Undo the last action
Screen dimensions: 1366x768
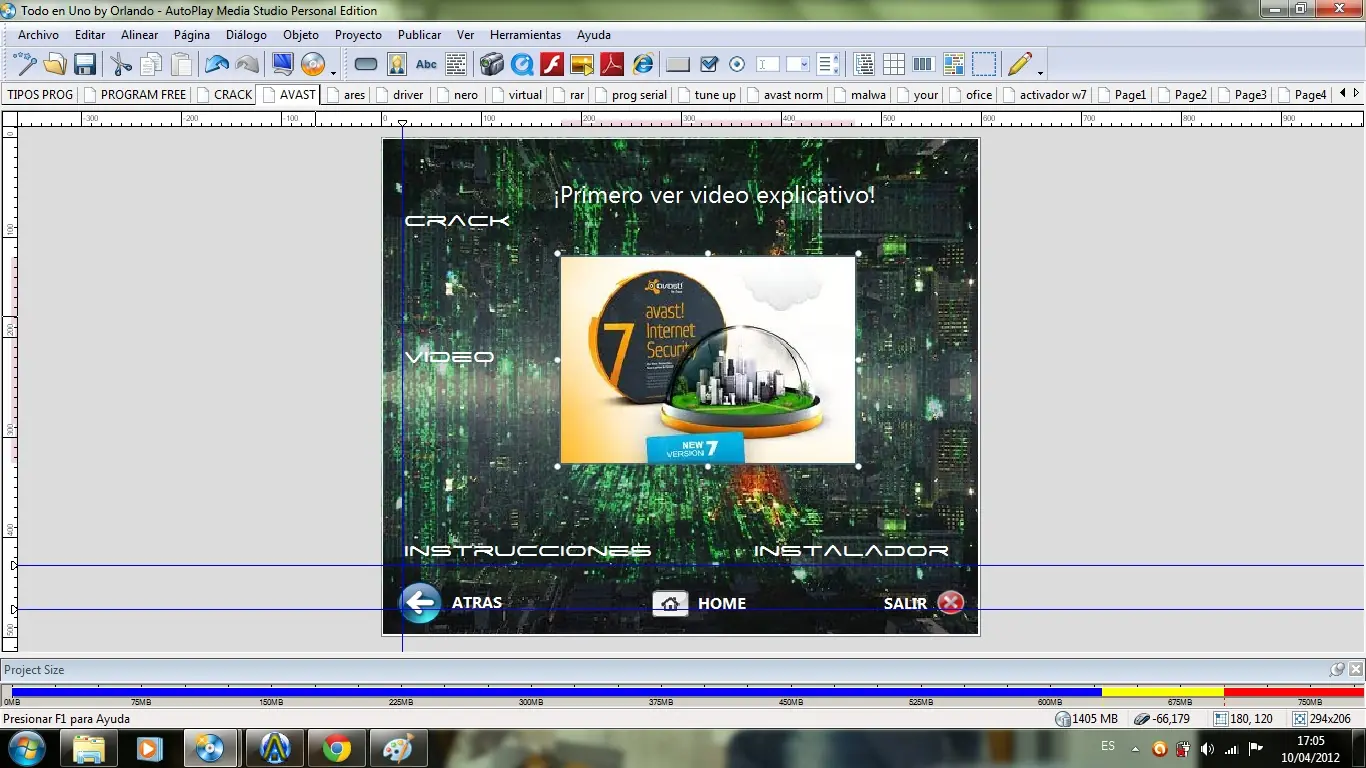[217, 65]
